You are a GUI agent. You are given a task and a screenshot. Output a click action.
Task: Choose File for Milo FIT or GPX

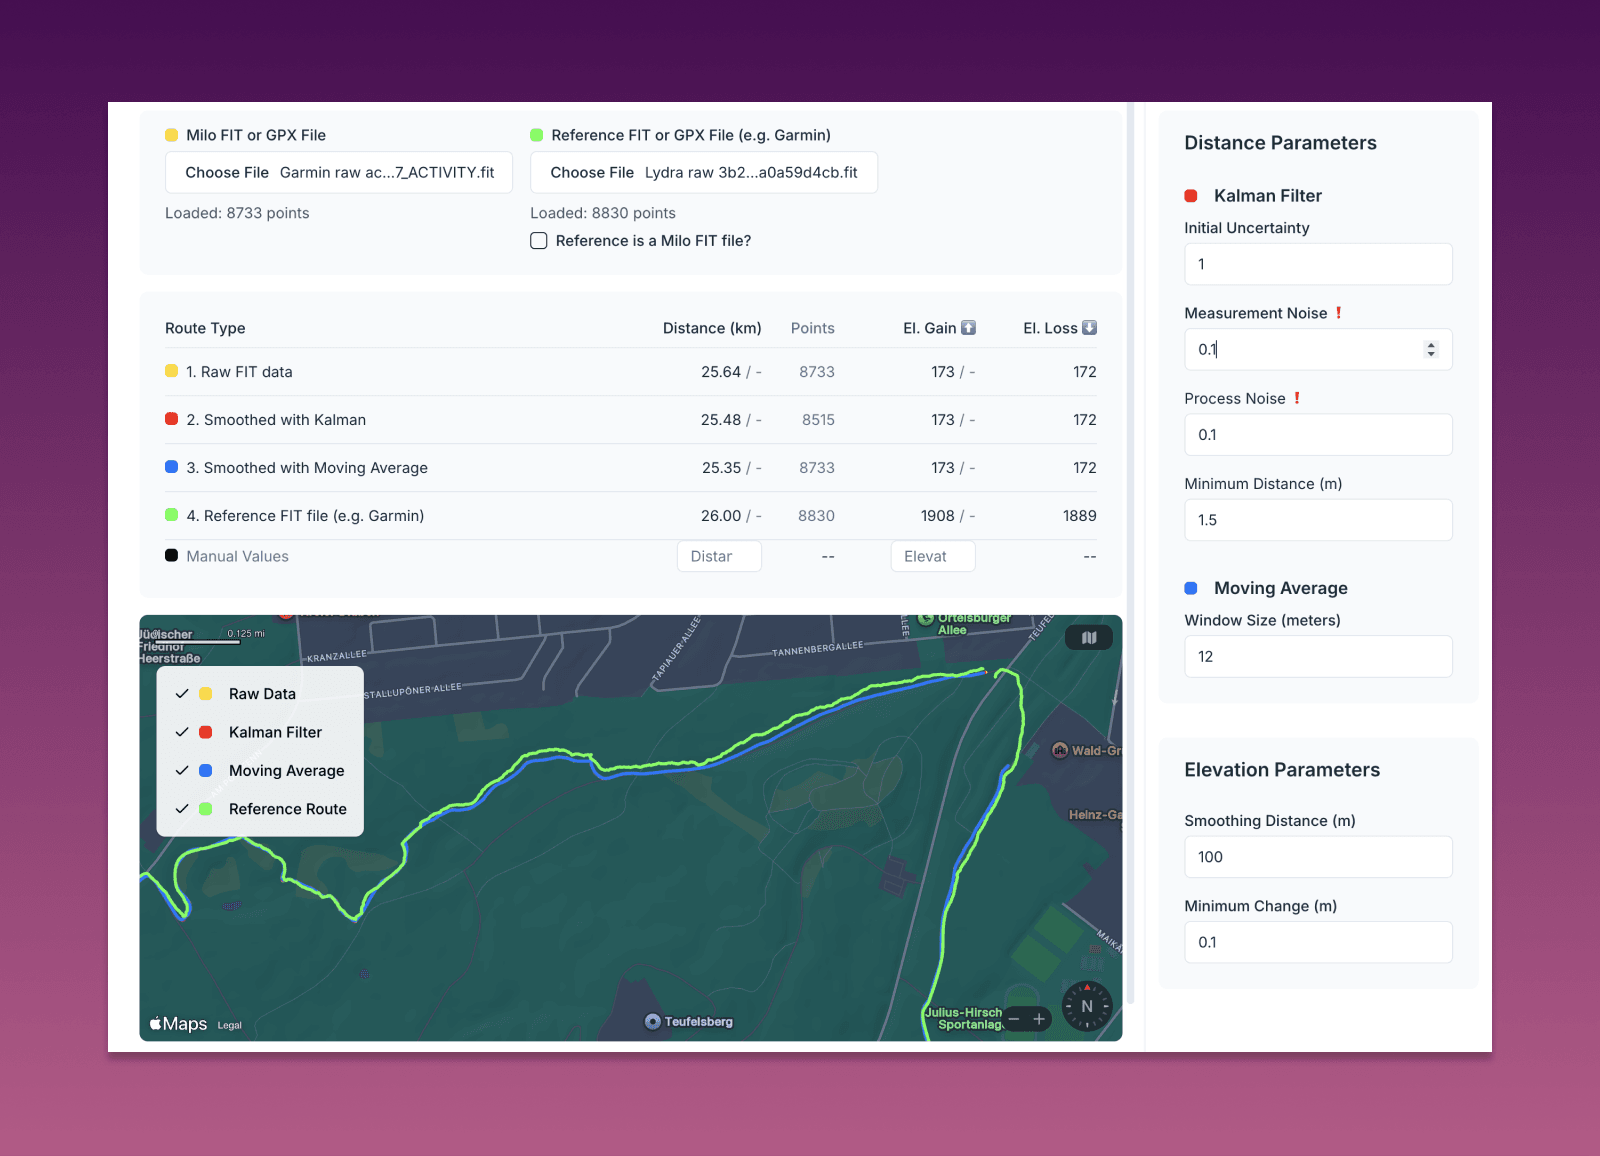[228, 173]
